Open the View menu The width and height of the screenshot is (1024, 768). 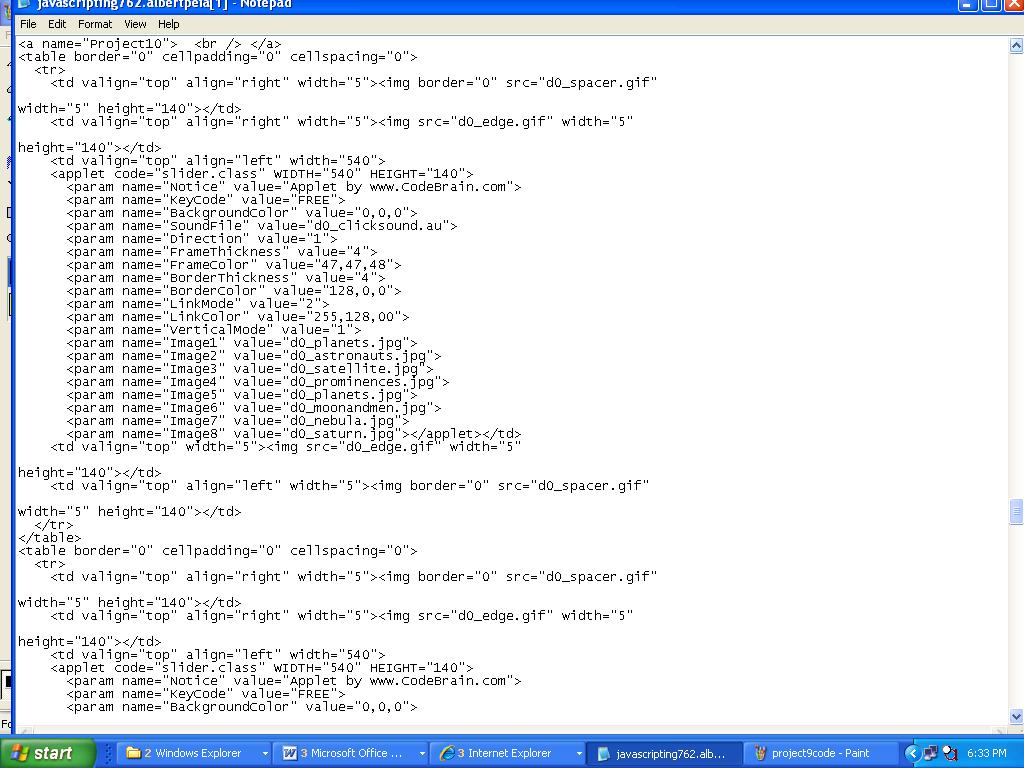point(135,24)
